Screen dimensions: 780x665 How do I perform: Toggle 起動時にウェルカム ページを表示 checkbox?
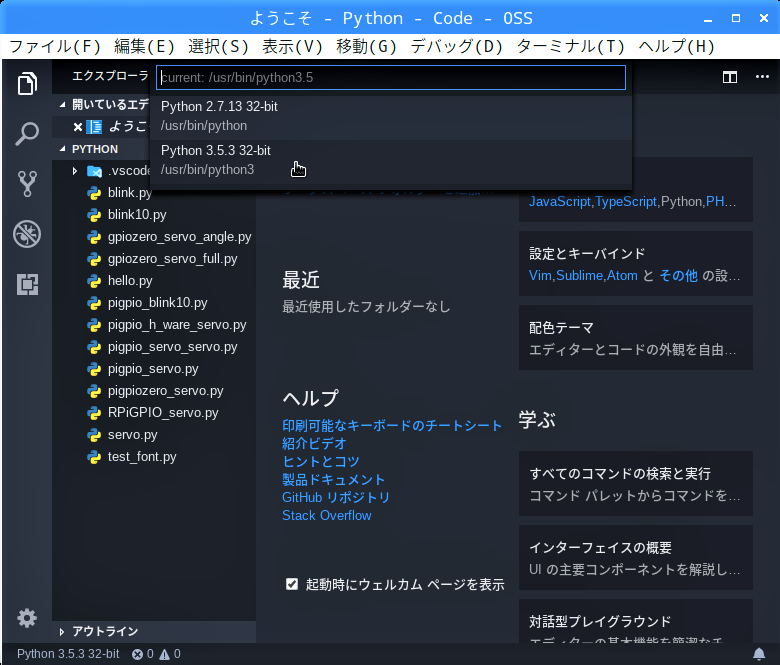tap(292, 584)
